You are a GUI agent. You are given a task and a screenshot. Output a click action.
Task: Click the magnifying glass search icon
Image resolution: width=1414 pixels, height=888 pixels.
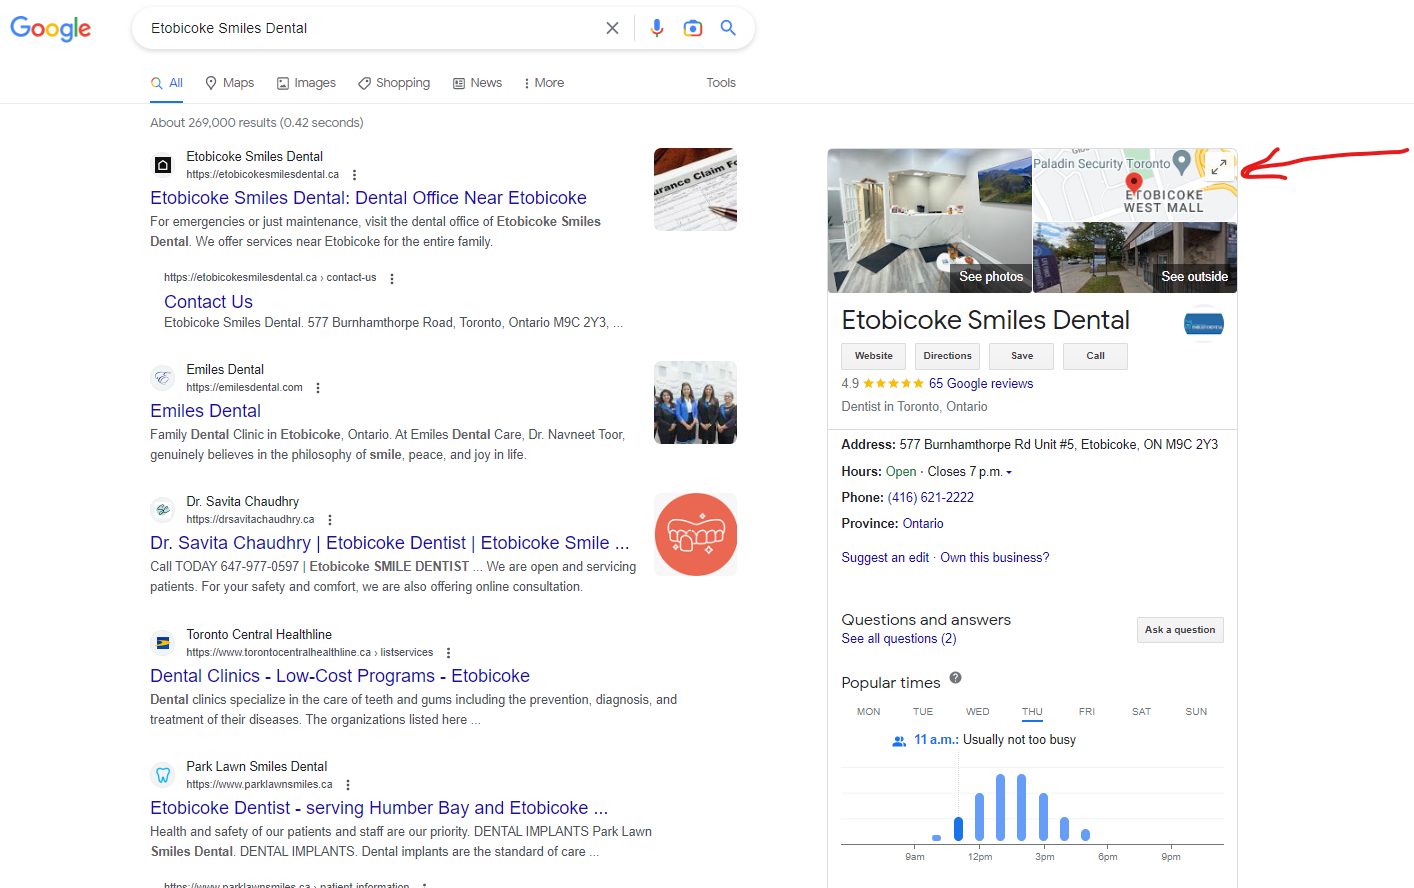coord(728,28)
